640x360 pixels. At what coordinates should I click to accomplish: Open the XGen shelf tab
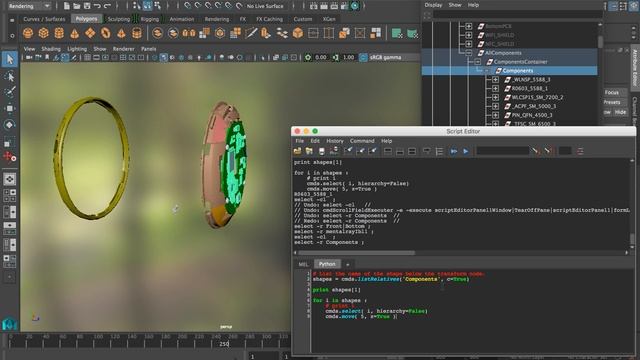point(329,19)
